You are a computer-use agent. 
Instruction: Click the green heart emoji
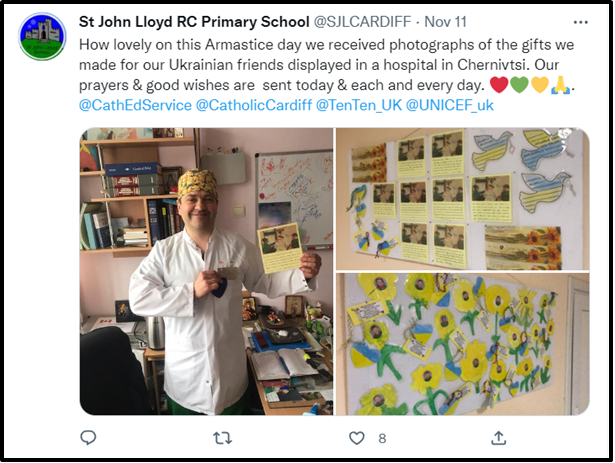[519, 85]
